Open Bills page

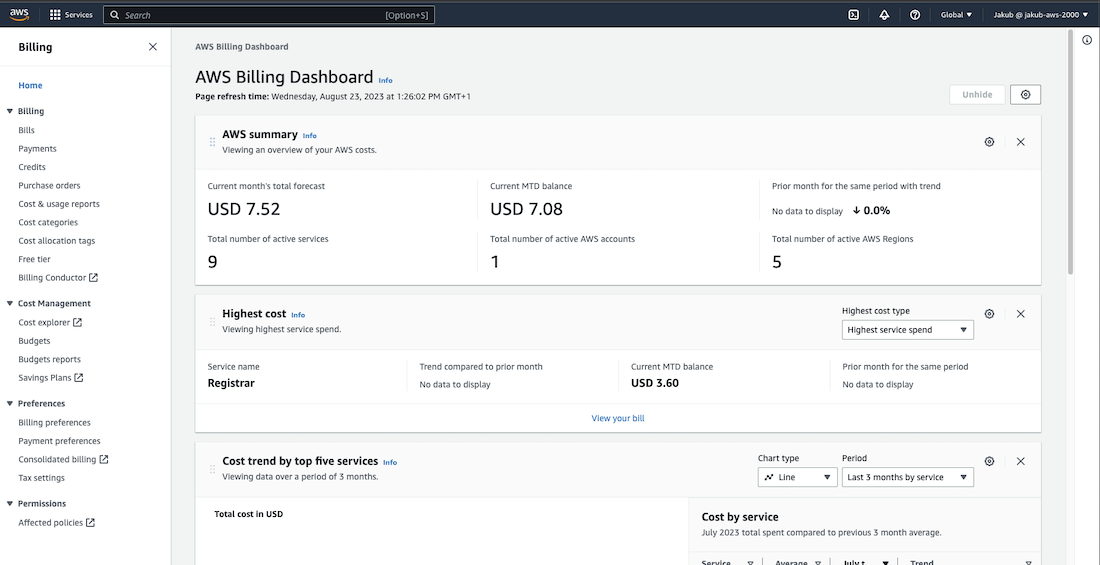pos(27,130)
